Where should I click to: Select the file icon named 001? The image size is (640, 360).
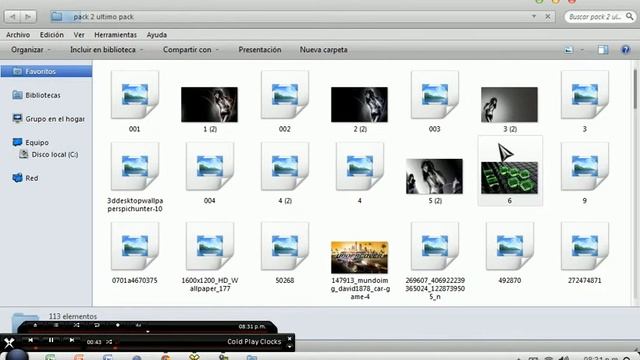pyautogui.click(x=135, y=96)
